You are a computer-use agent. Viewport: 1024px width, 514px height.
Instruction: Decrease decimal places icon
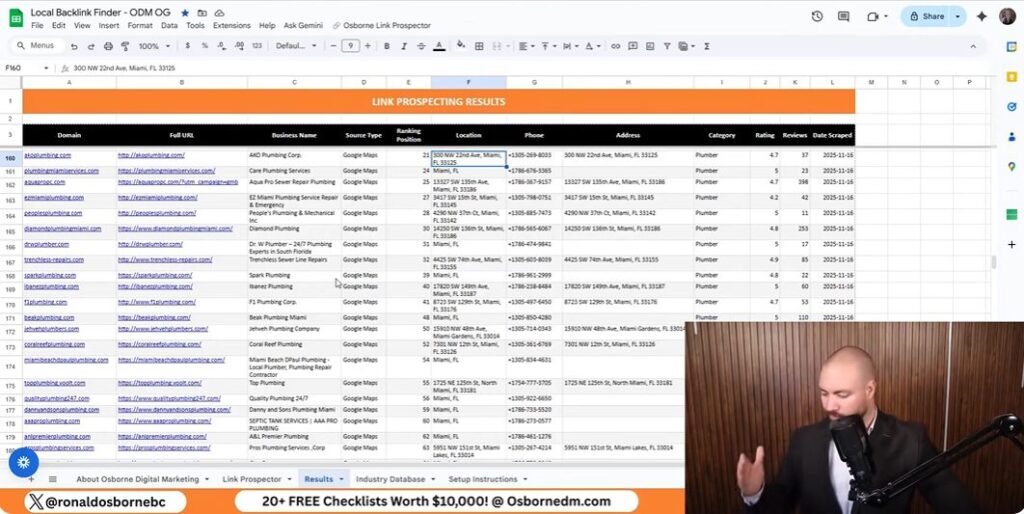[221, 46]
